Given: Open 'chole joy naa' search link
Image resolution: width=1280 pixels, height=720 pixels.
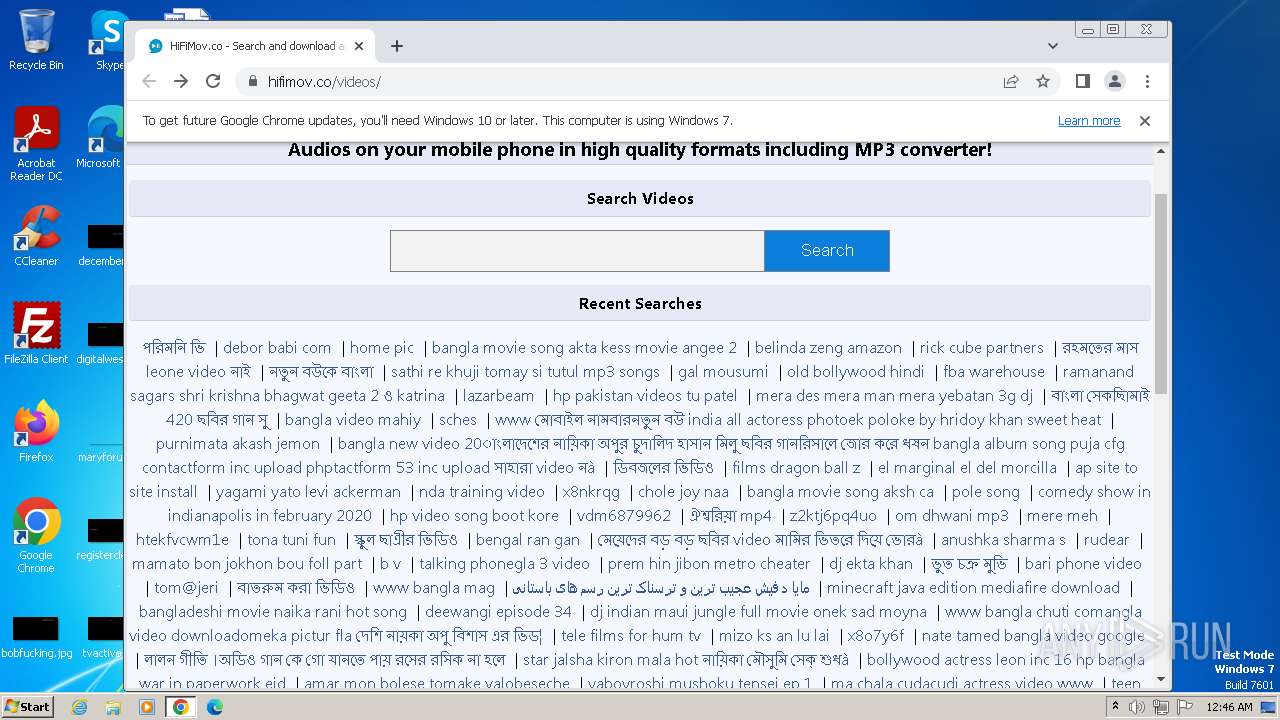Looking at the screenshot, I should pos(683,492).
